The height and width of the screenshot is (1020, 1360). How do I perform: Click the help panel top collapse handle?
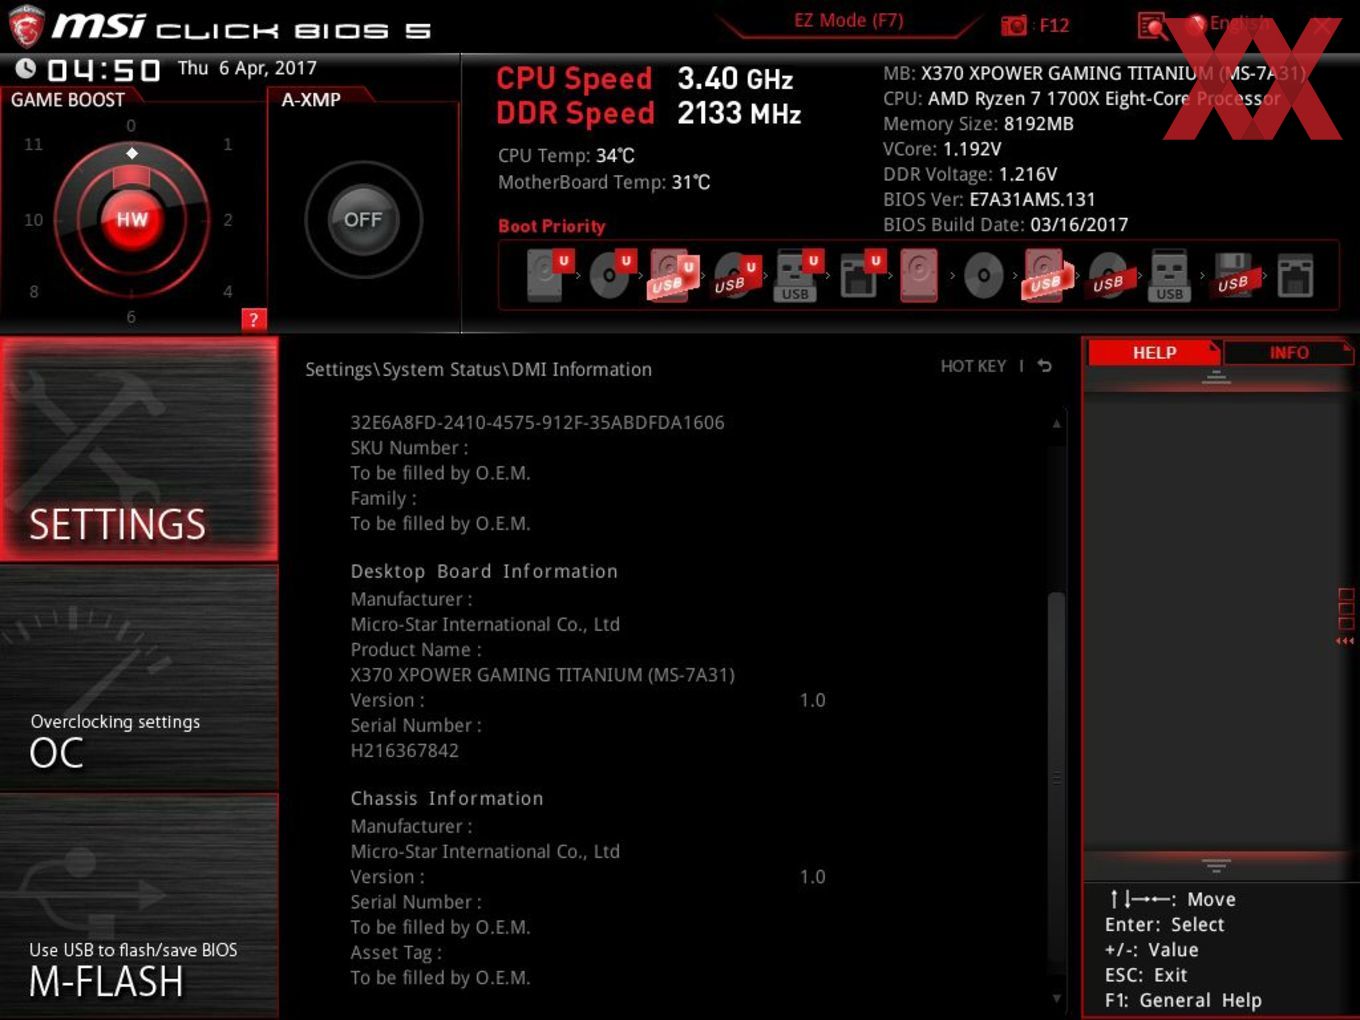[x=1216, y=377]
